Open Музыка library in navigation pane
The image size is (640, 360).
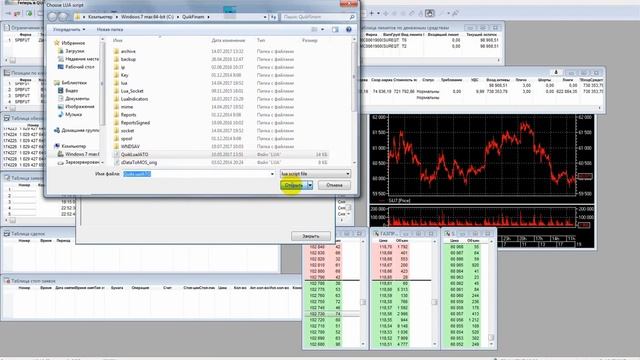tap(73, 114)
